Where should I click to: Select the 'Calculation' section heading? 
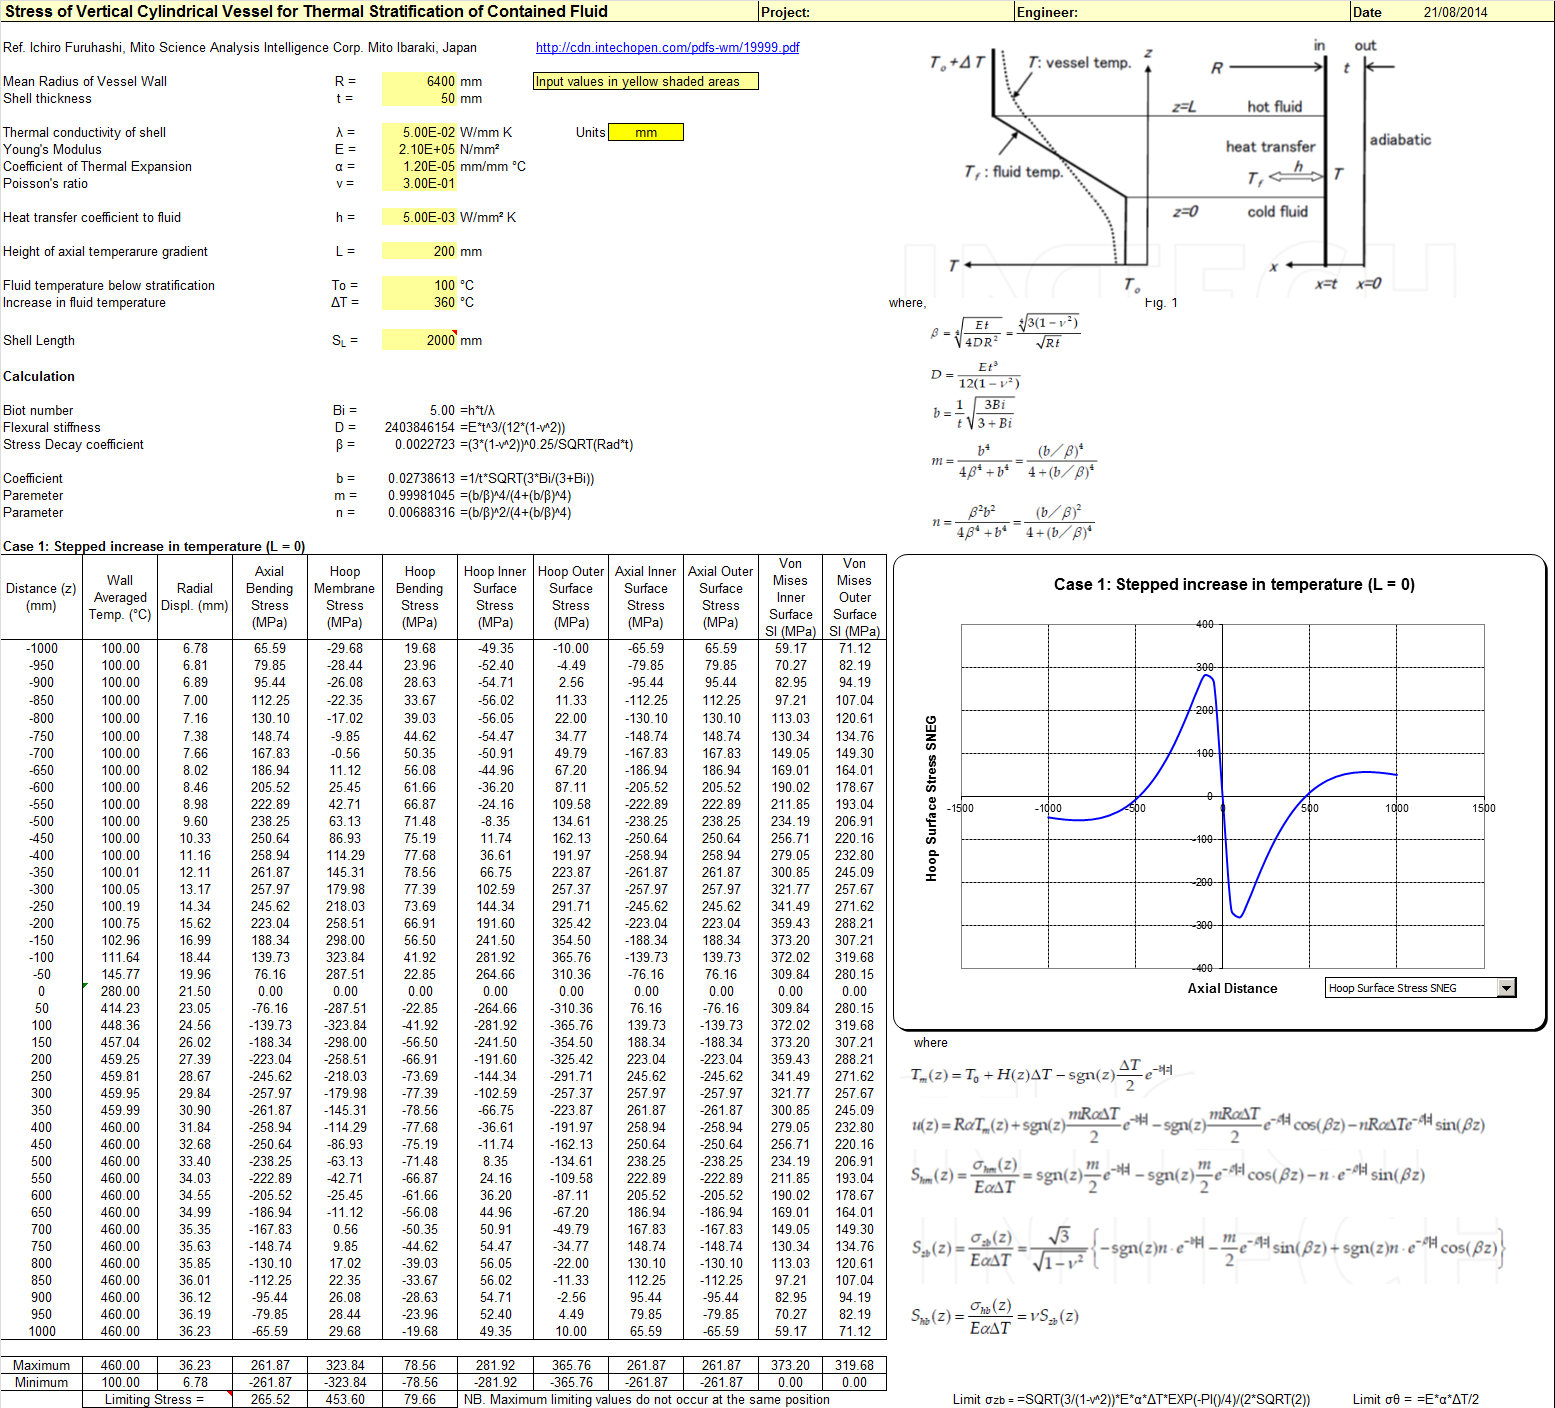(39, 376)
